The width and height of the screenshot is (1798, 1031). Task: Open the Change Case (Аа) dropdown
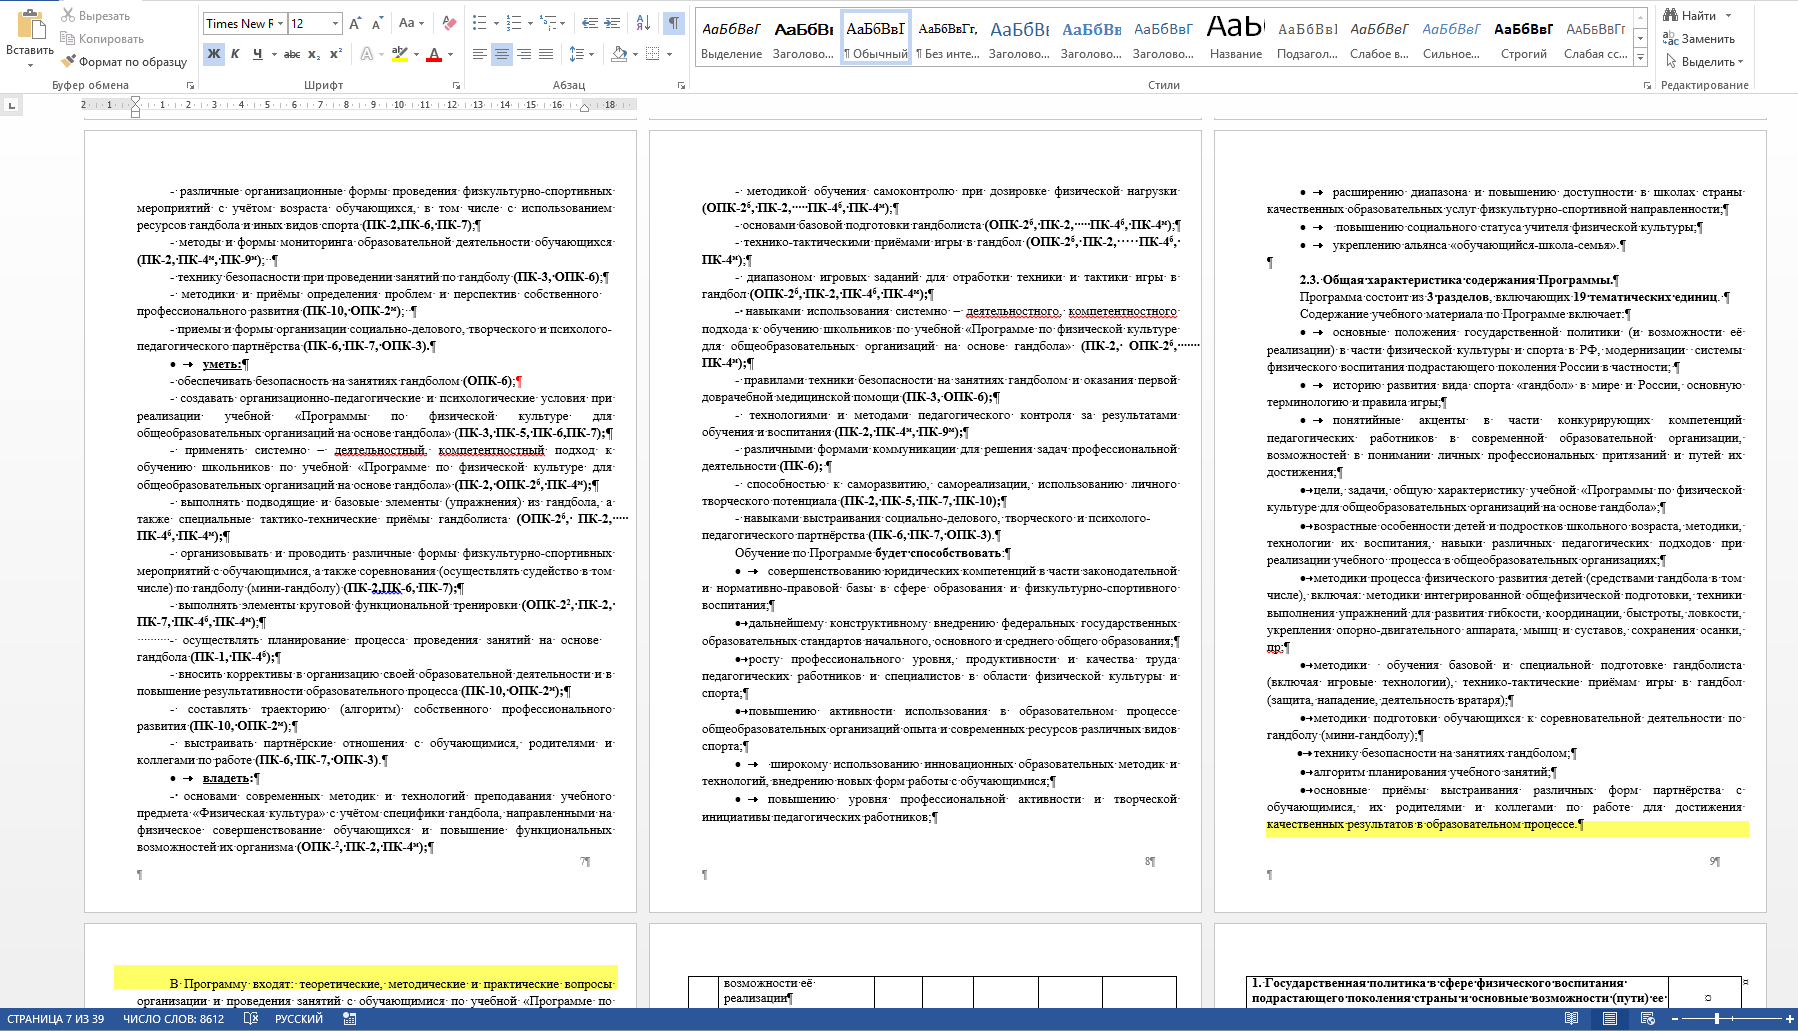tap(411, 23)
